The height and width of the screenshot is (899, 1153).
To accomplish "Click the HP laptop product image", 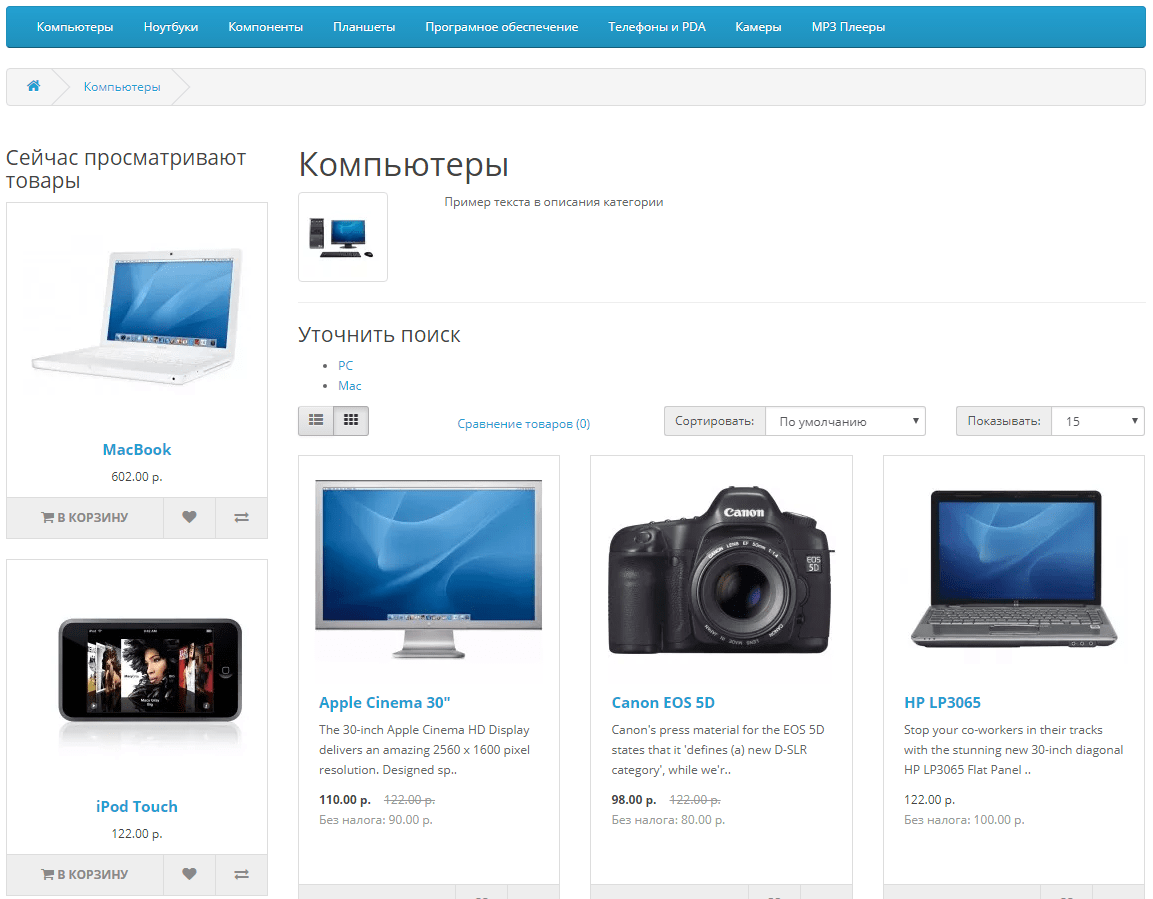I will (x=1014, y=570).
